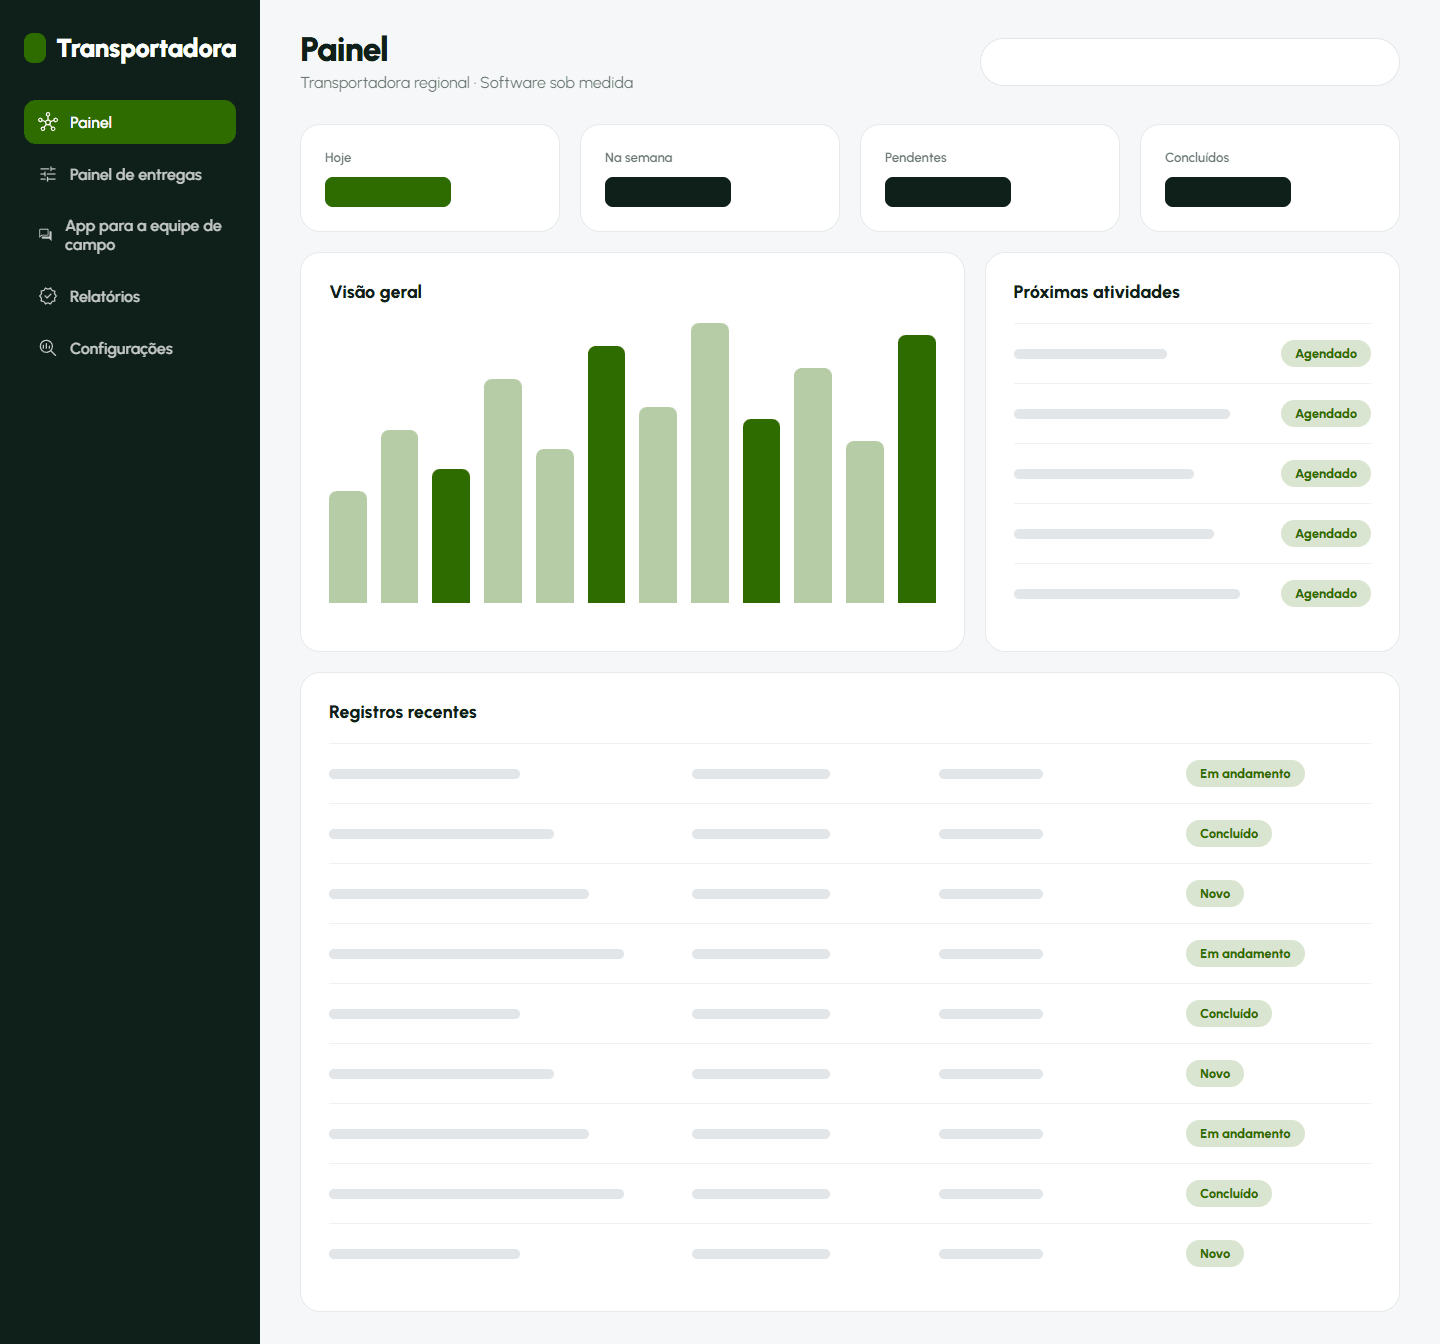Click the subtitle "Transportadora regional · Software sob medida"

tap(467, 83)
